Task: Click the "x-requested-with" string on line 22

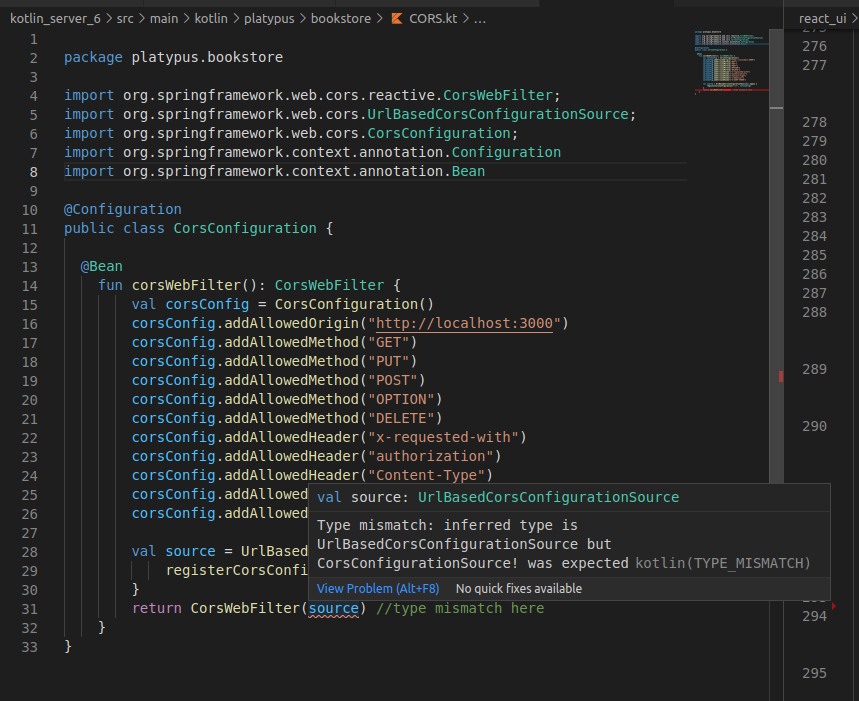Action: (x=443, y=437)
